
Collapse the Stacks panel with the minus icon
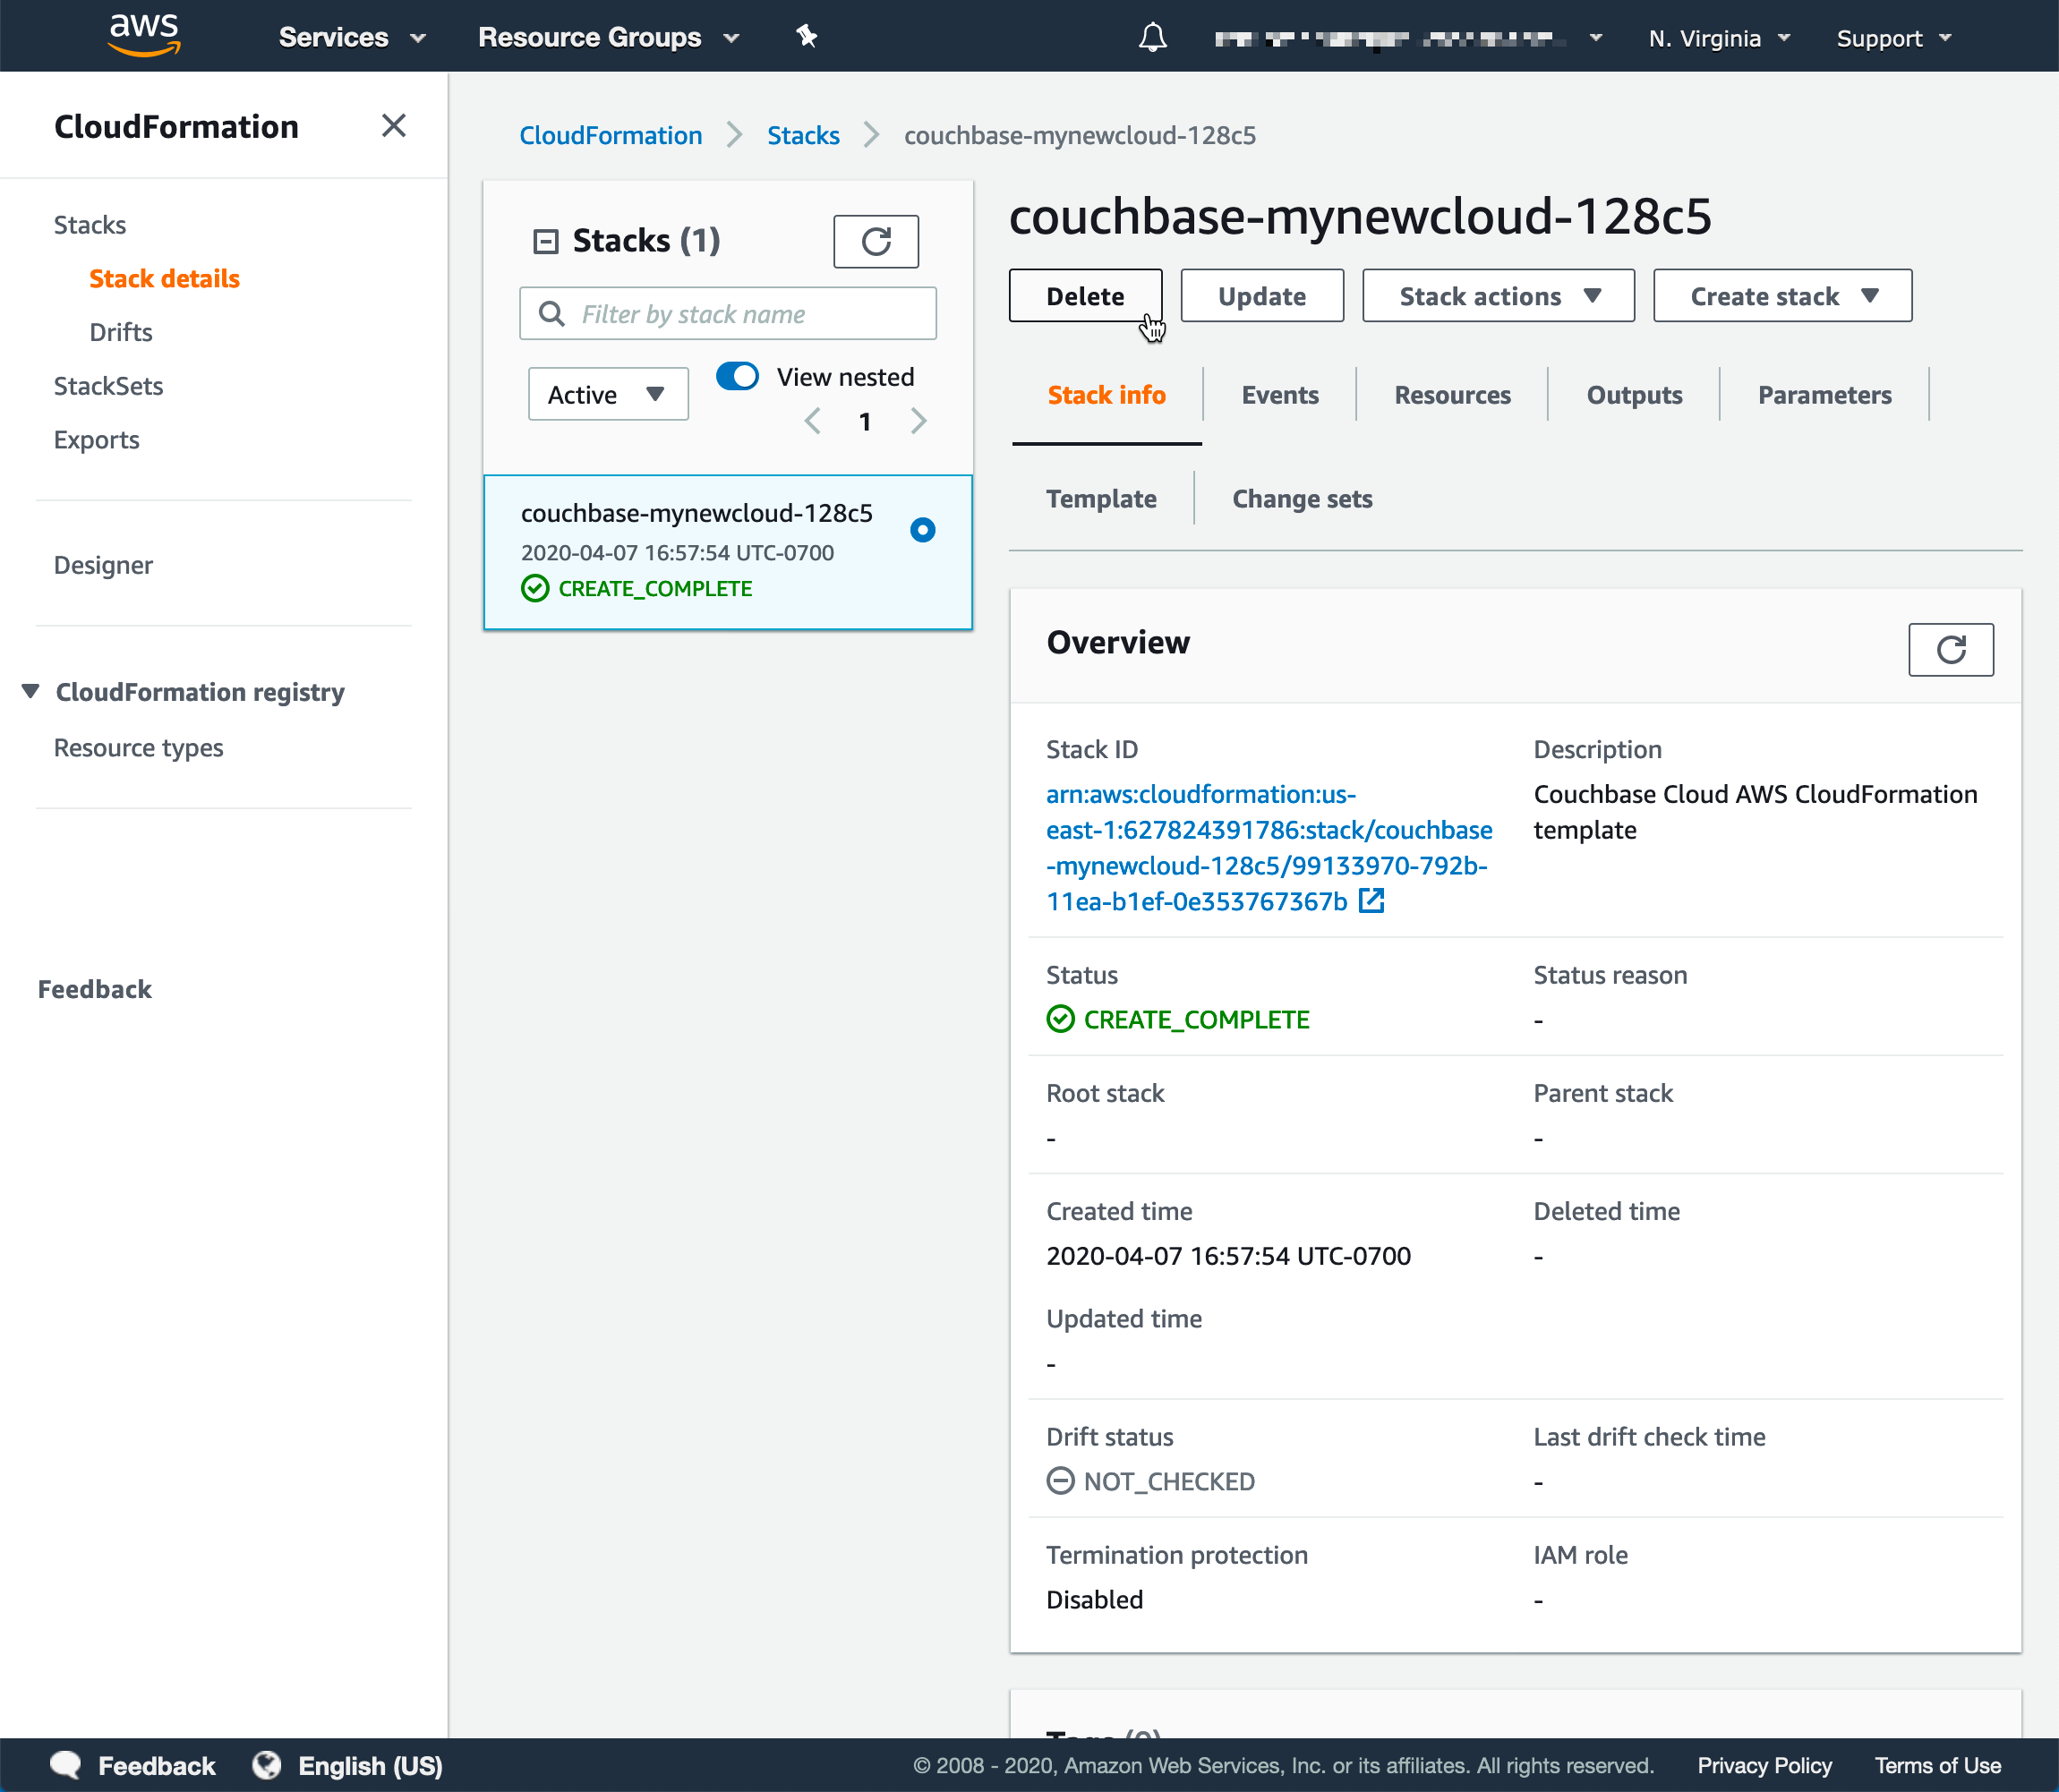[x=545, y=240]
